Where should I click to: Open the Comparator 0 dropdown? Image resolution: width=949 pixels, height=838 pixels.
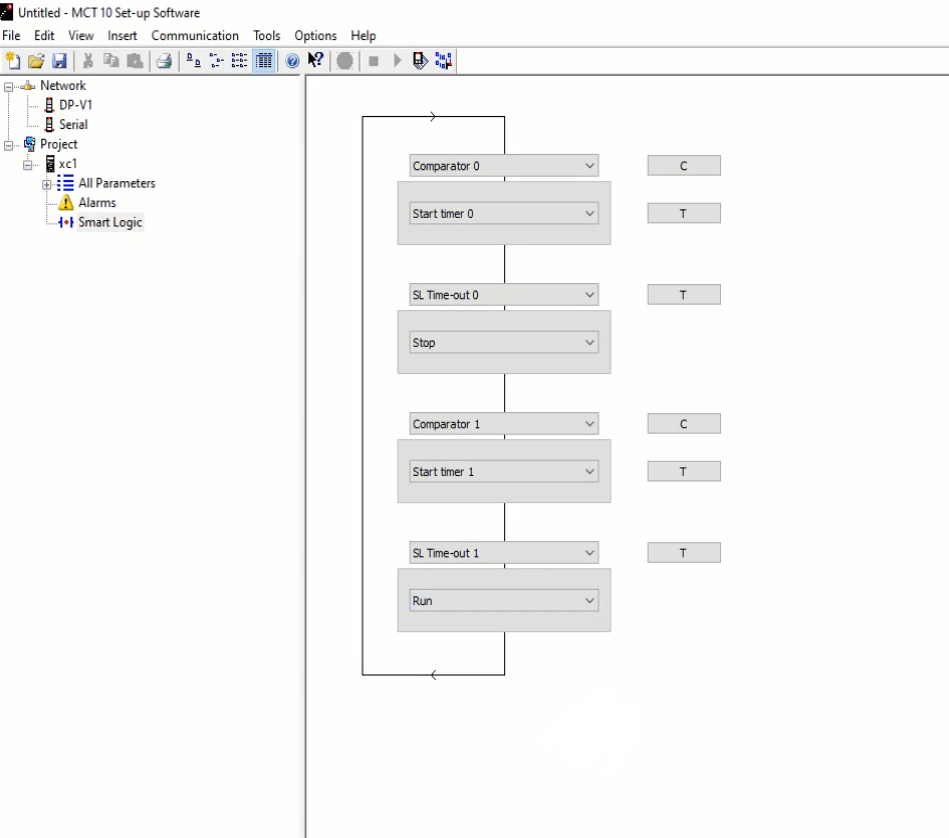pos(589,166)
